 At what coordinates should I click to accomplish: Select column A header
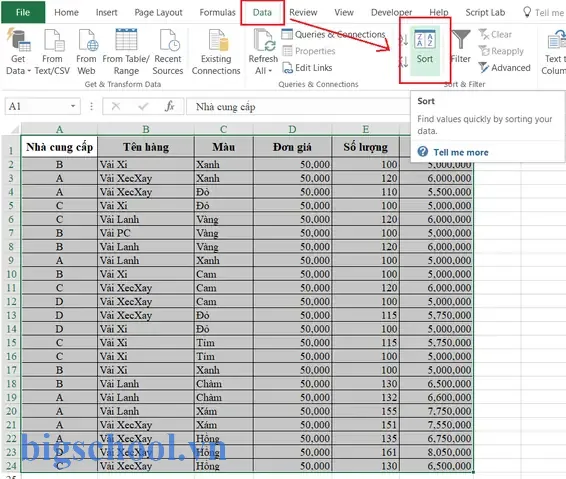tap(59, 129)
